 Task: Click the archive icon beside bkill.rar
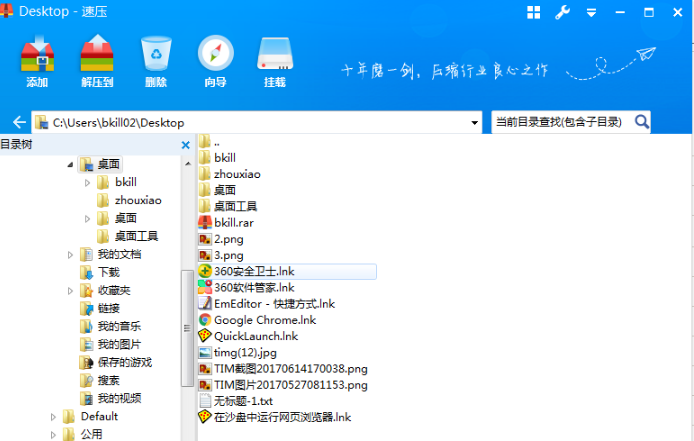click(x=205, y=222)
